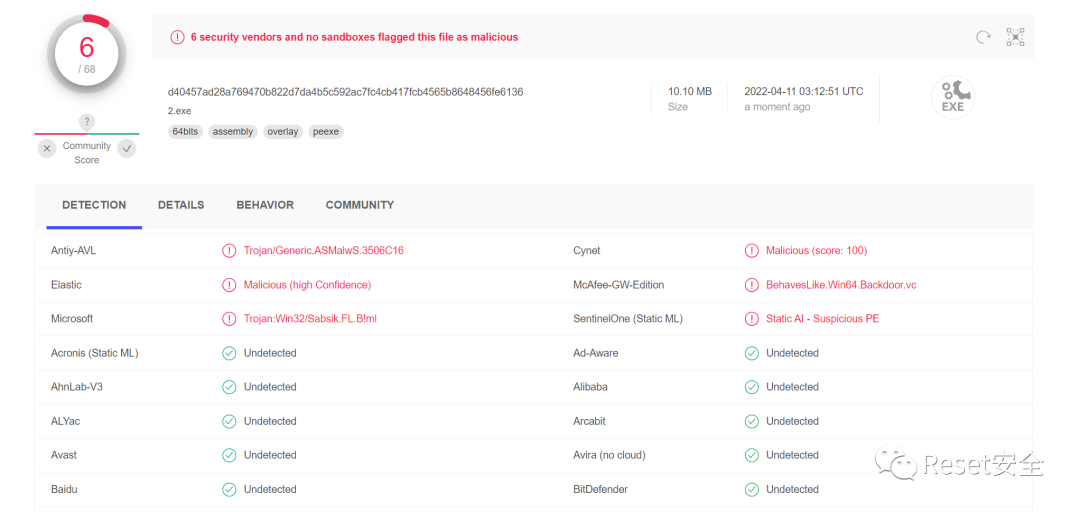
Task: Vote malicious with the X icon
Action: pyautogui.click(x=47, y=149)
